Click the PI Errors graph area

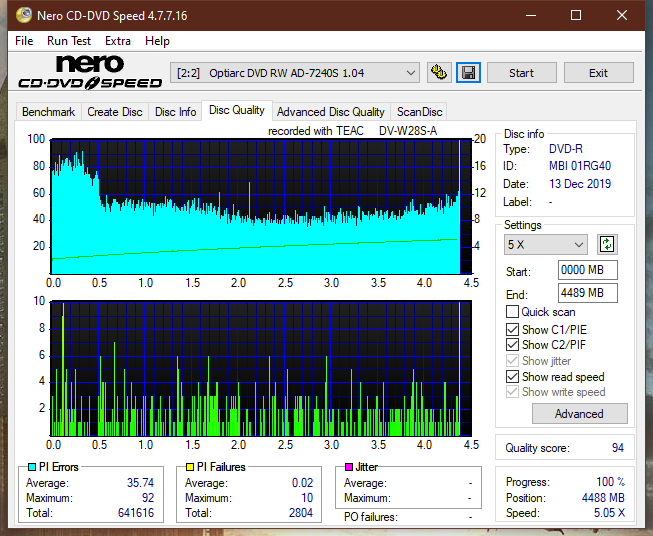261,206
